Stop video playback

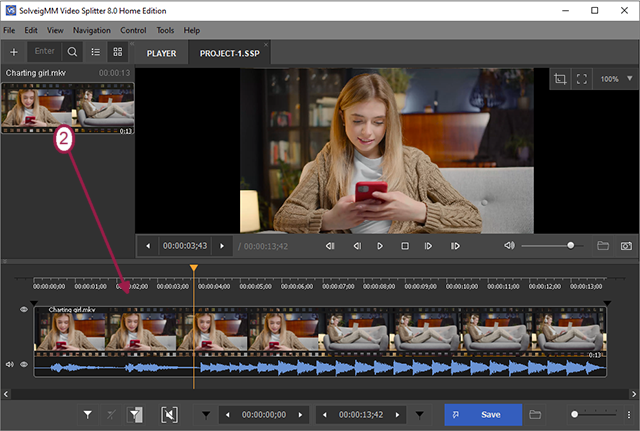(x=405, y=245)
